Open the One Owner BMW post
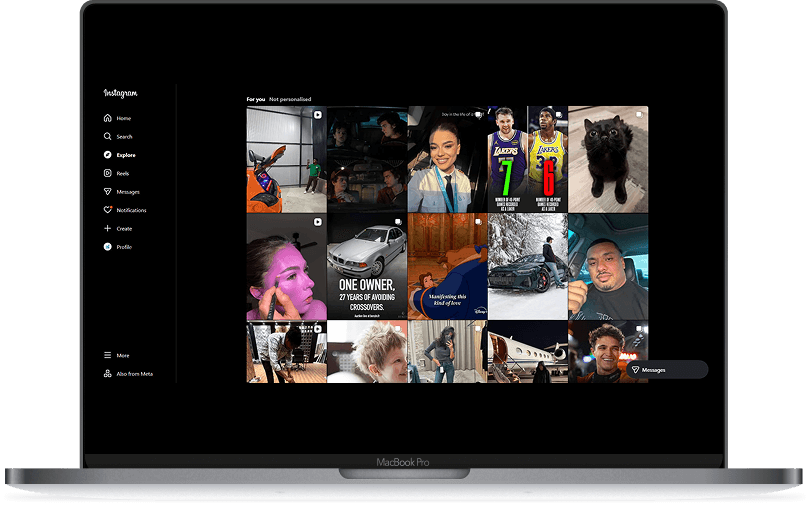The height and width of the screenshot is (505, 811). click(x=367, y=267)
